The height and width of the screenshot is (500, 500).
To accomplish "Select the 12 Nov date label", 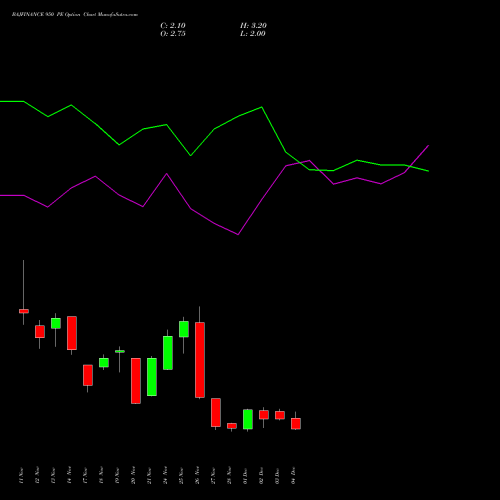I will click(x=37, y=476).
